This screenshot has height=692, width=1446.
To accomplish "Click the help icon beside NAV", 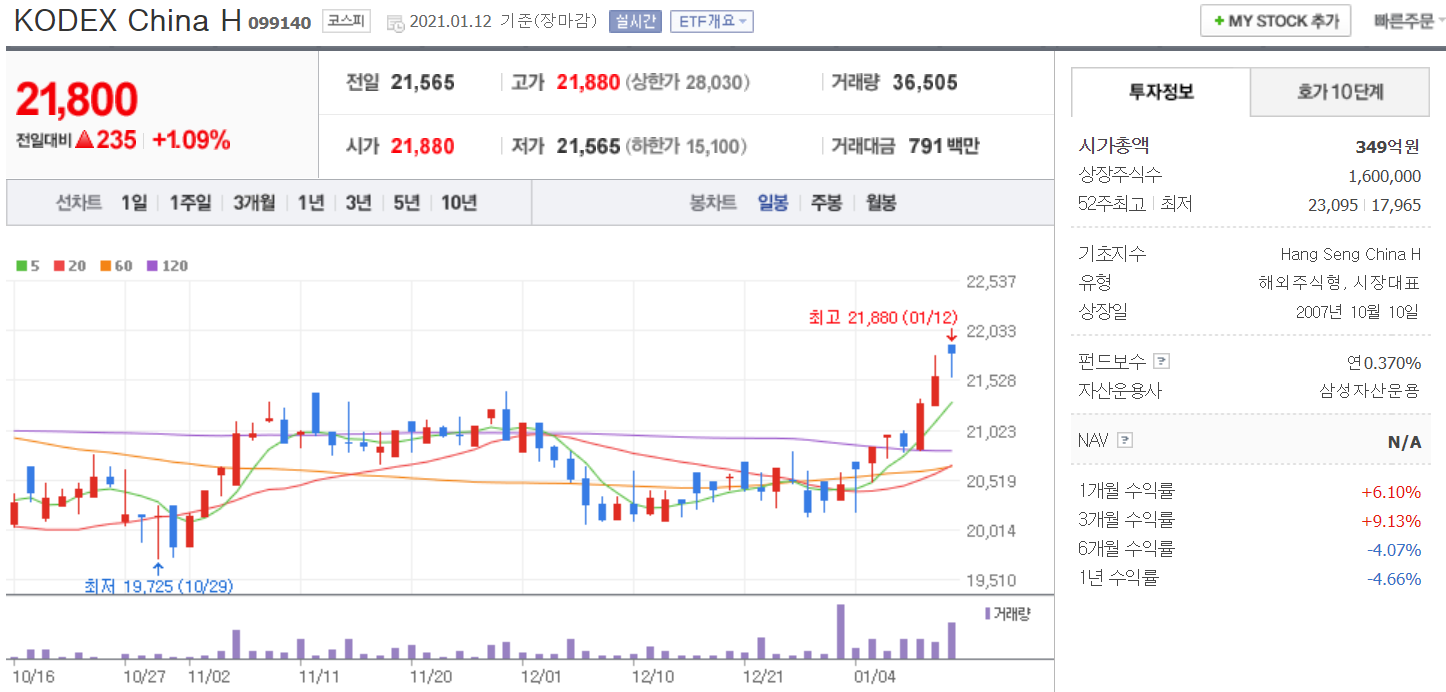I will pyautogui.click(x=1125, y=440).
